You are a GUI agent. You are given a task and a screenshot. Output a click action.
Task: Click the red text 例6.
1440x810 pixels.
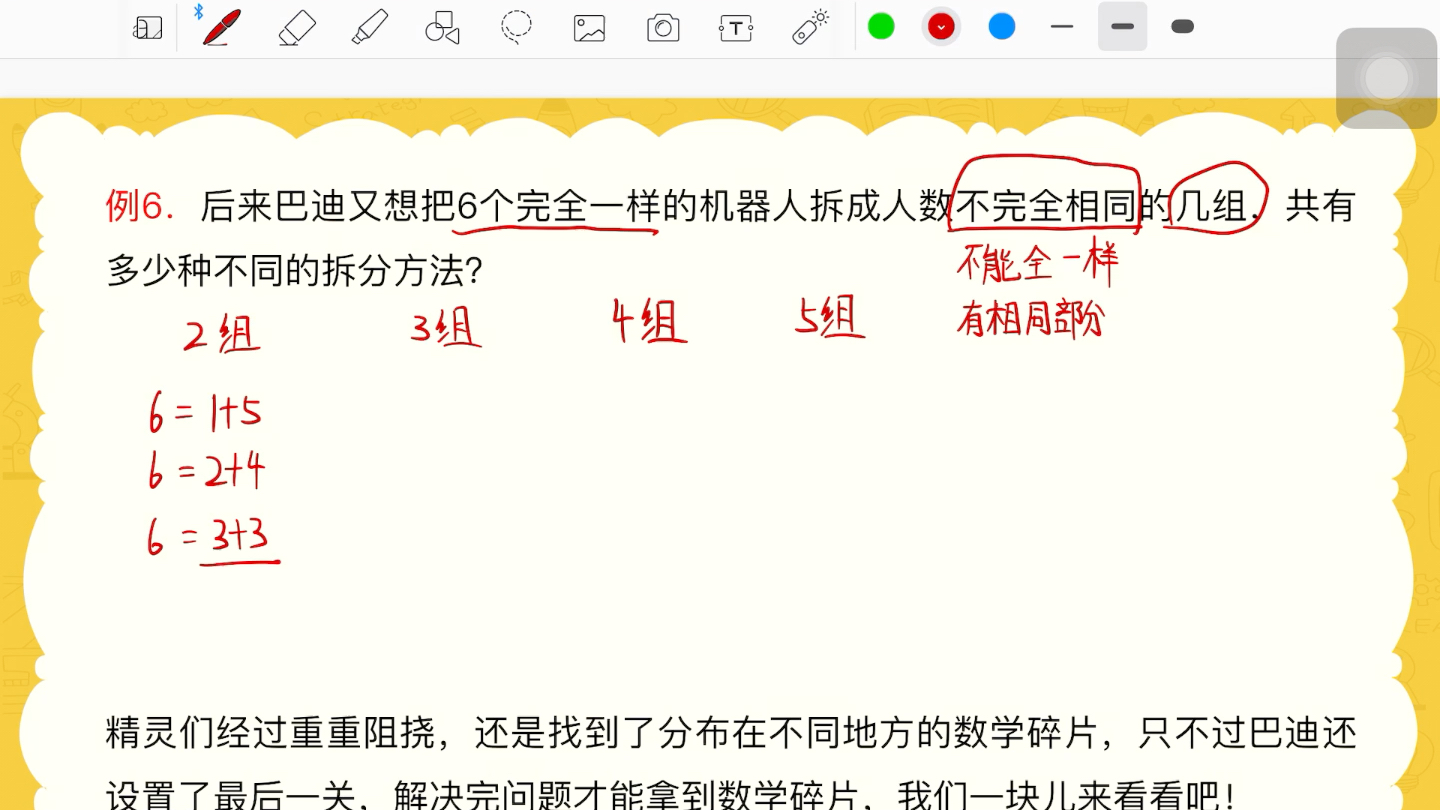coord(141,206)
